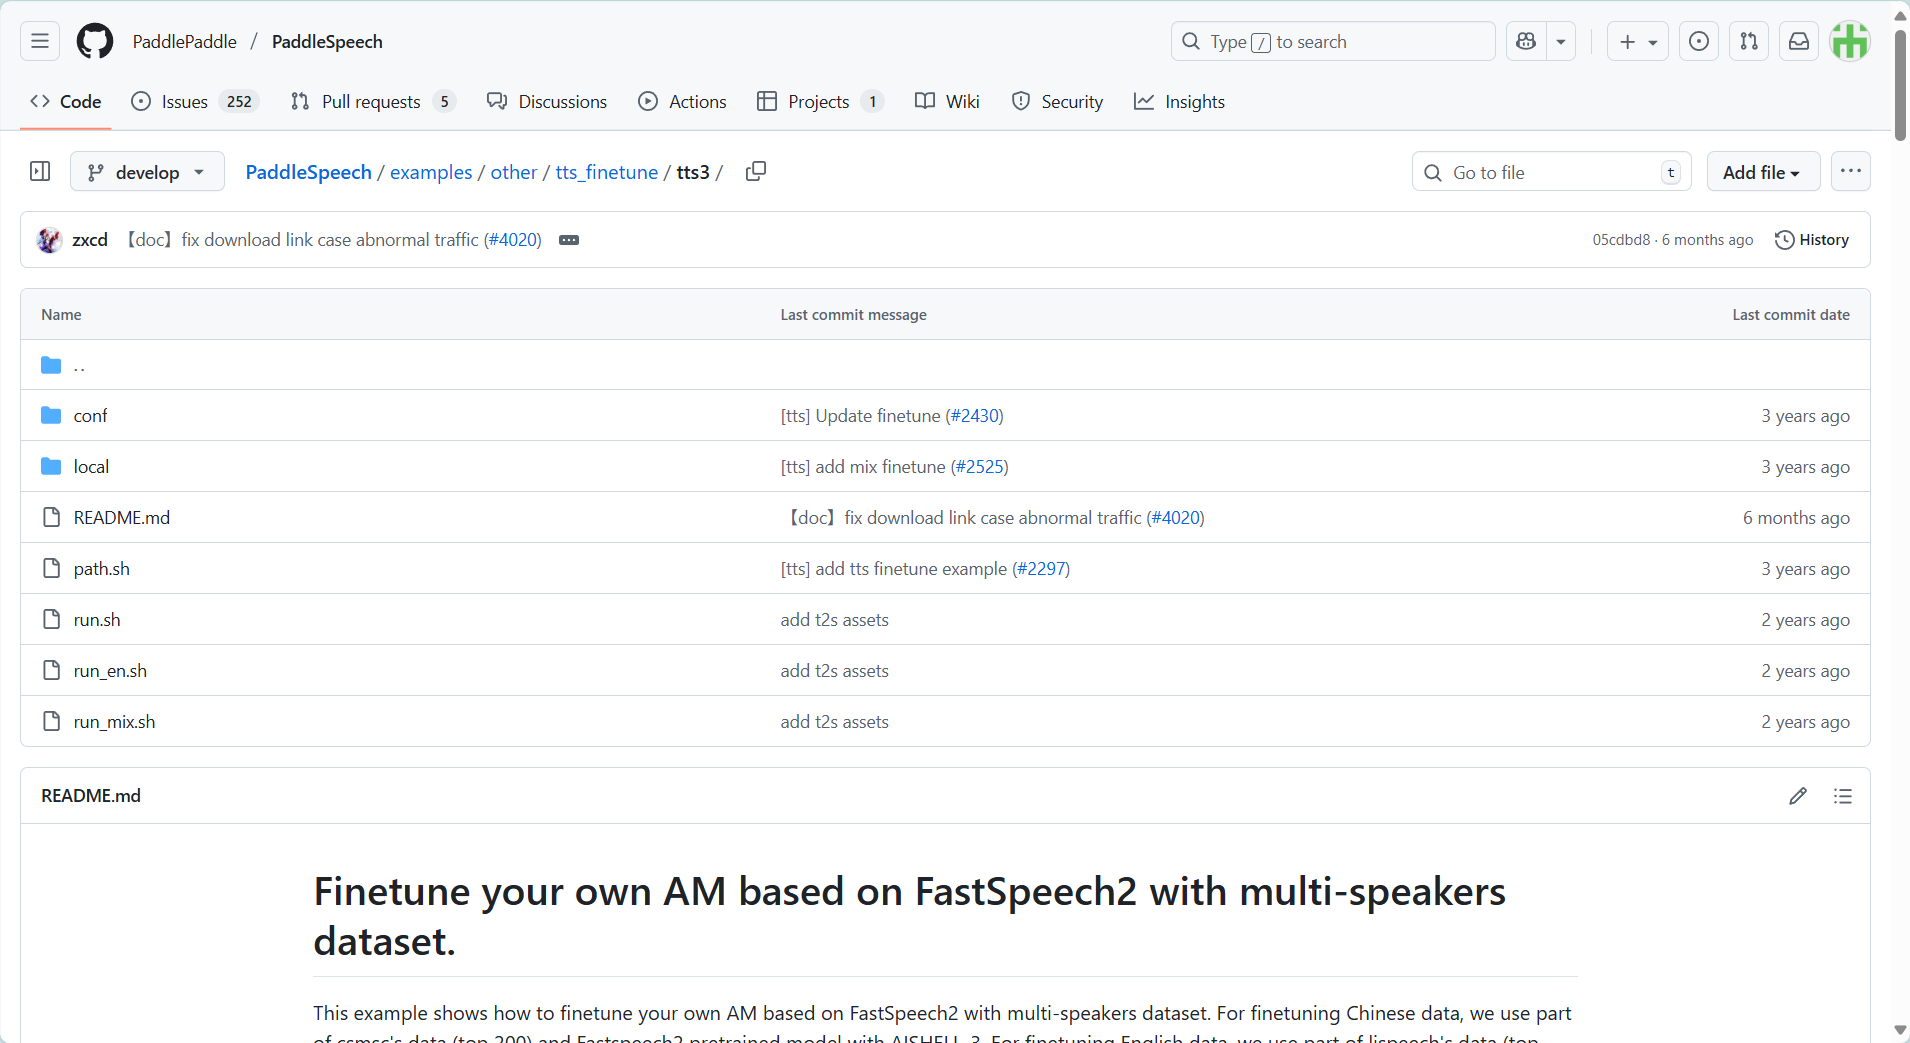Open the create new plus menu
Viewport: 1910px width, 1043px height.
[1638, 41]
